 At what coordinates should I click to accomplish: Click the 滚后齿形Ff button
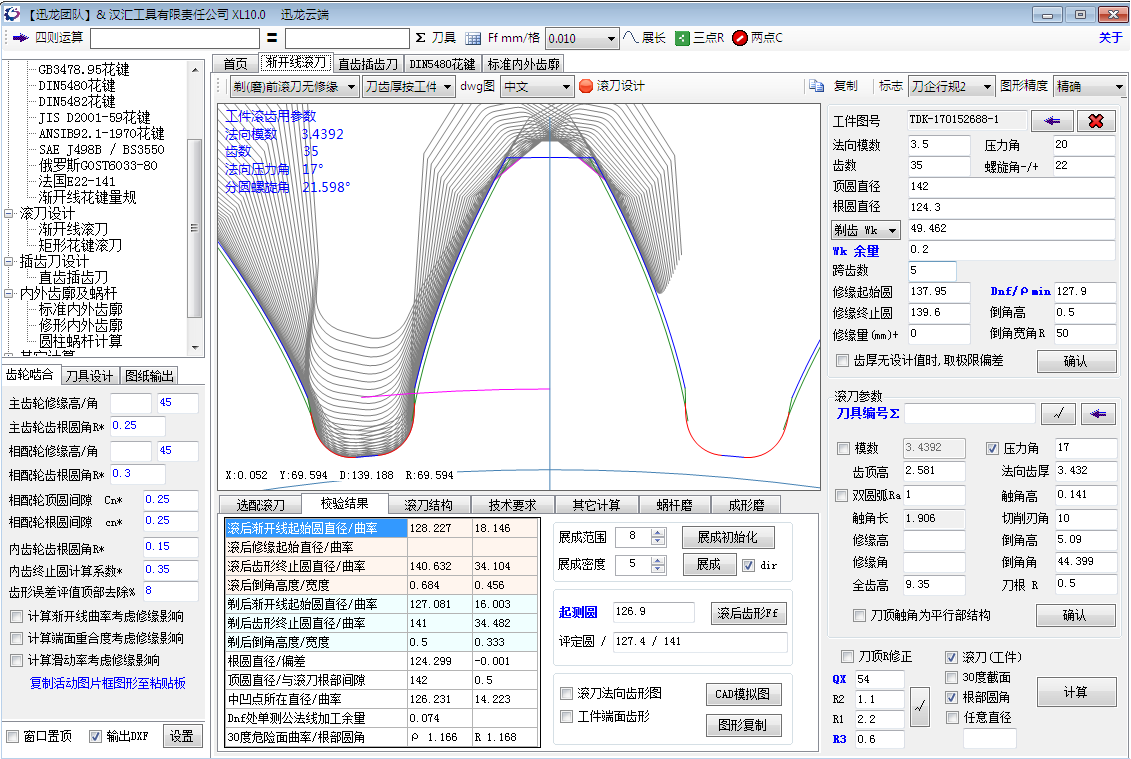pyautogui.click(x=748, y=613)
